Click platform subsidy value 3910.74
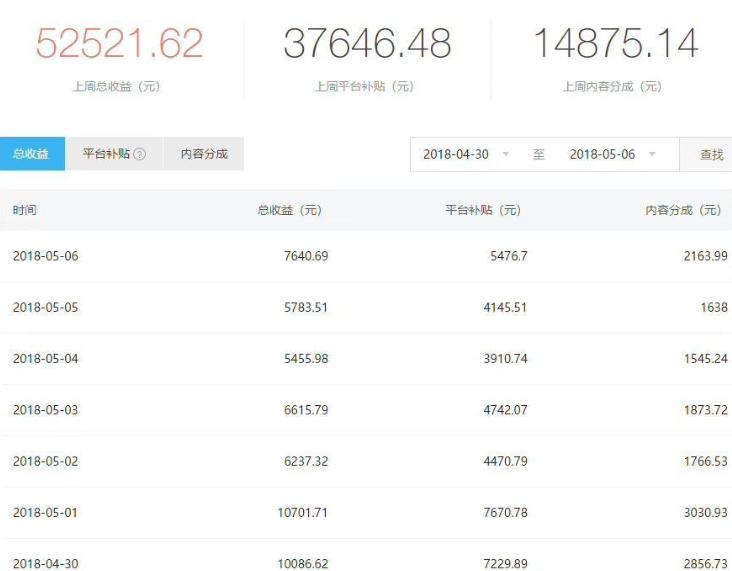Screen dimensions: 732x571 (506, 359)
